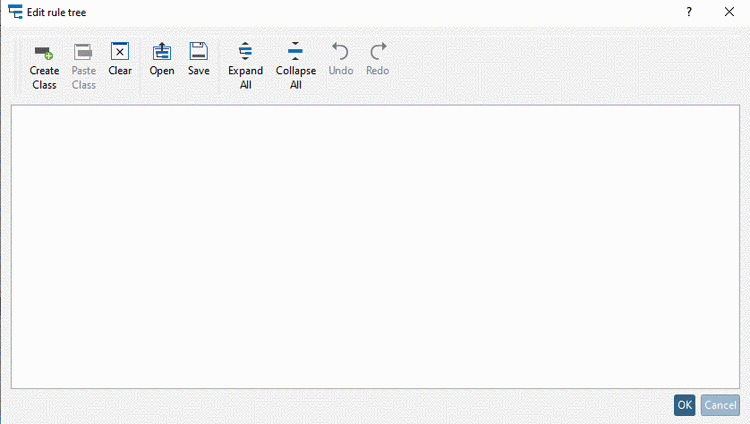Close the Edit rule tree dialog
Viewport: 750px width, 424px height.
click(729, 12)
